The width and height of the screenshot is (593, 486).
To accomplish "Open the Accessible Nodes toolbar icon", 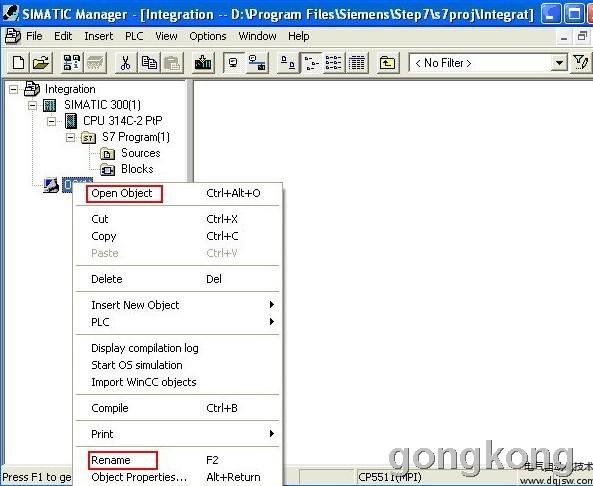I will coord(71,62).
